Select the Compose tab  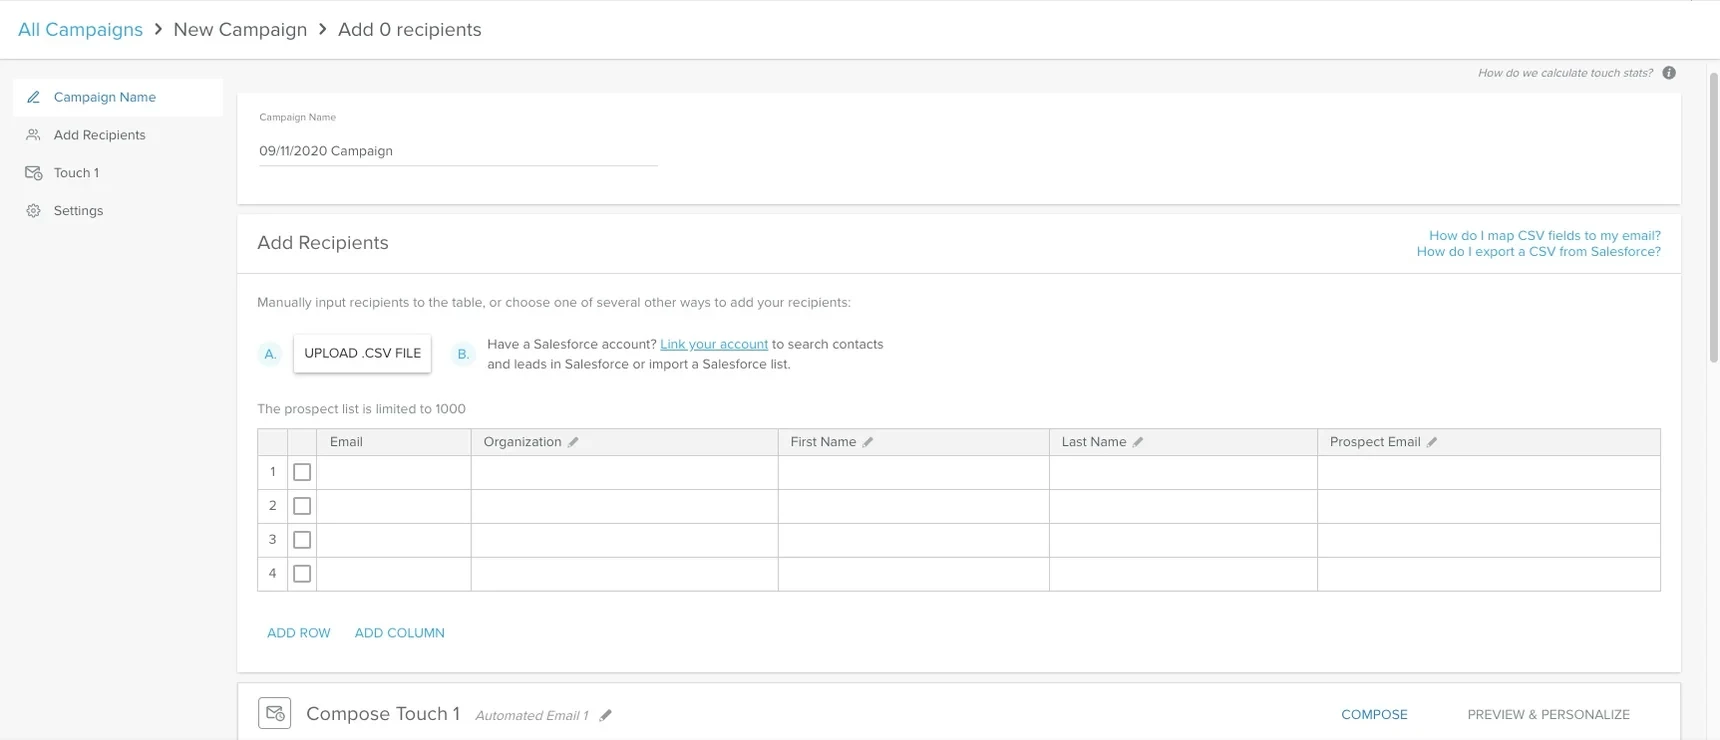pos(1374,715)
